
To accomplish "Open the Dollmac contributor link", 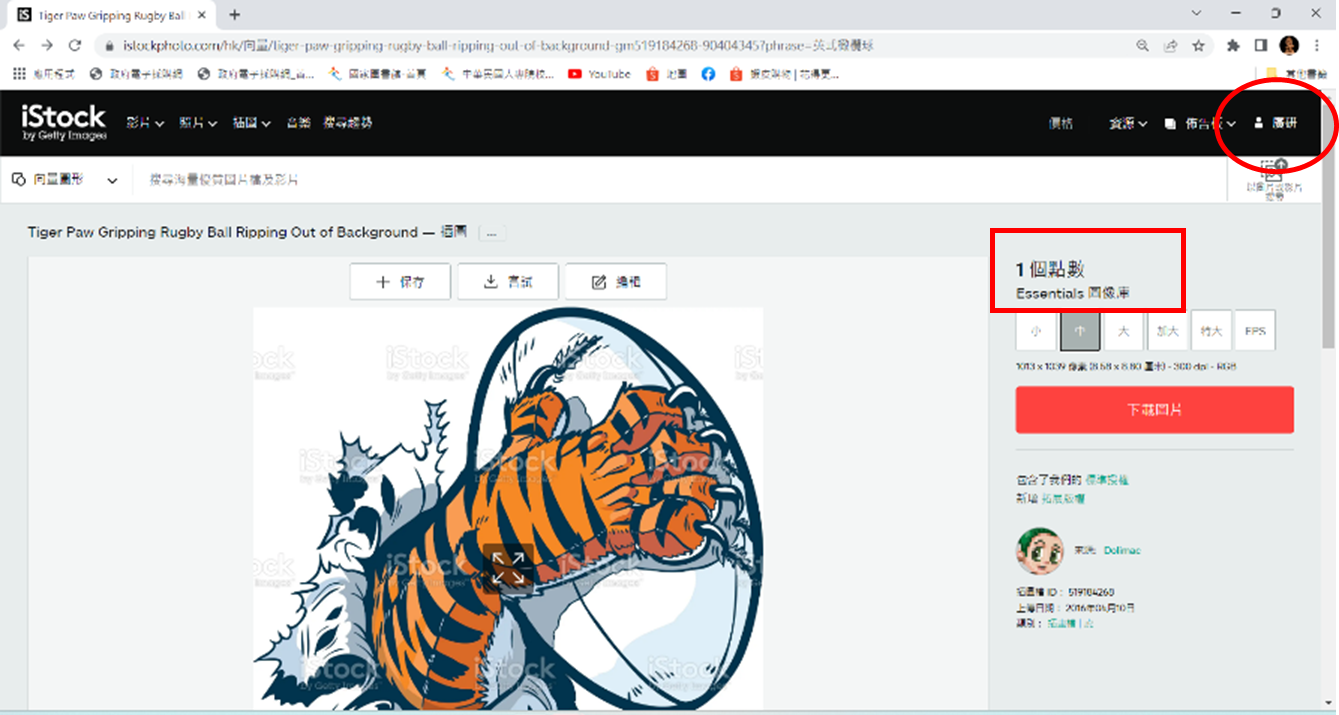I will (1122, 551).
